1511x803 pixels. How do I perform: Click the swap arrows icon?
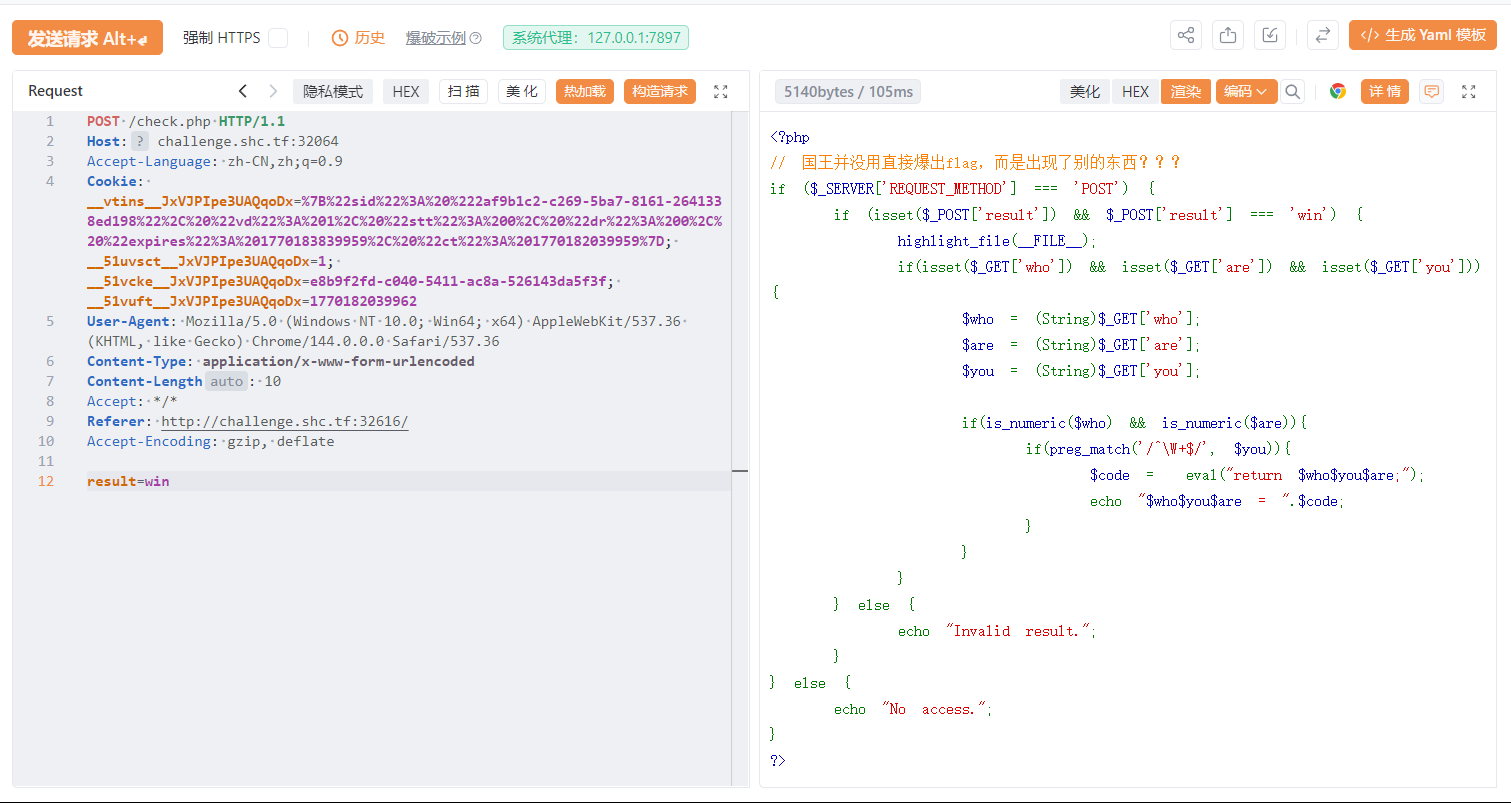click(1322, 35)
